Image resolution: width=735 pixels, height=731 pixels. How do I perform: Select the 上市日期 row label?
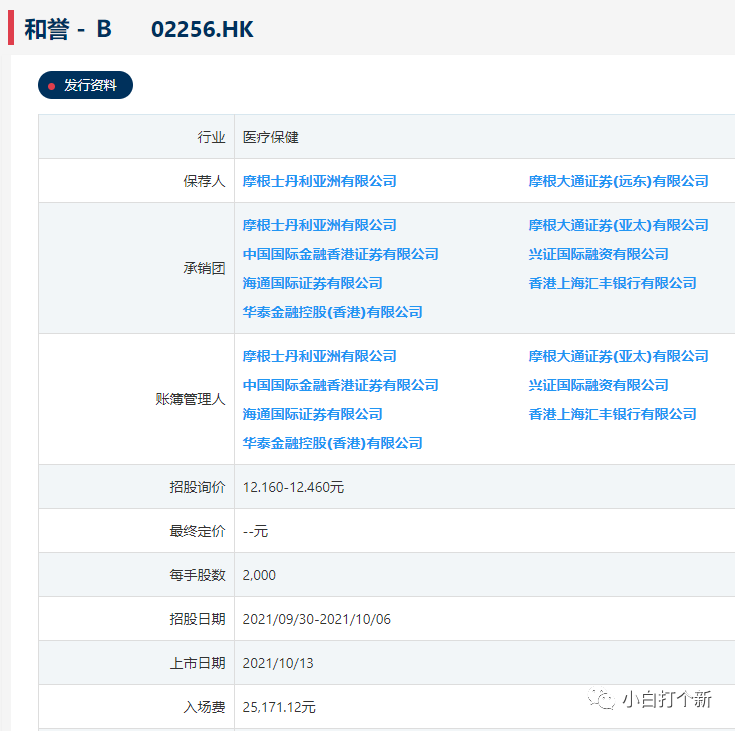click(x=197, y=663)
